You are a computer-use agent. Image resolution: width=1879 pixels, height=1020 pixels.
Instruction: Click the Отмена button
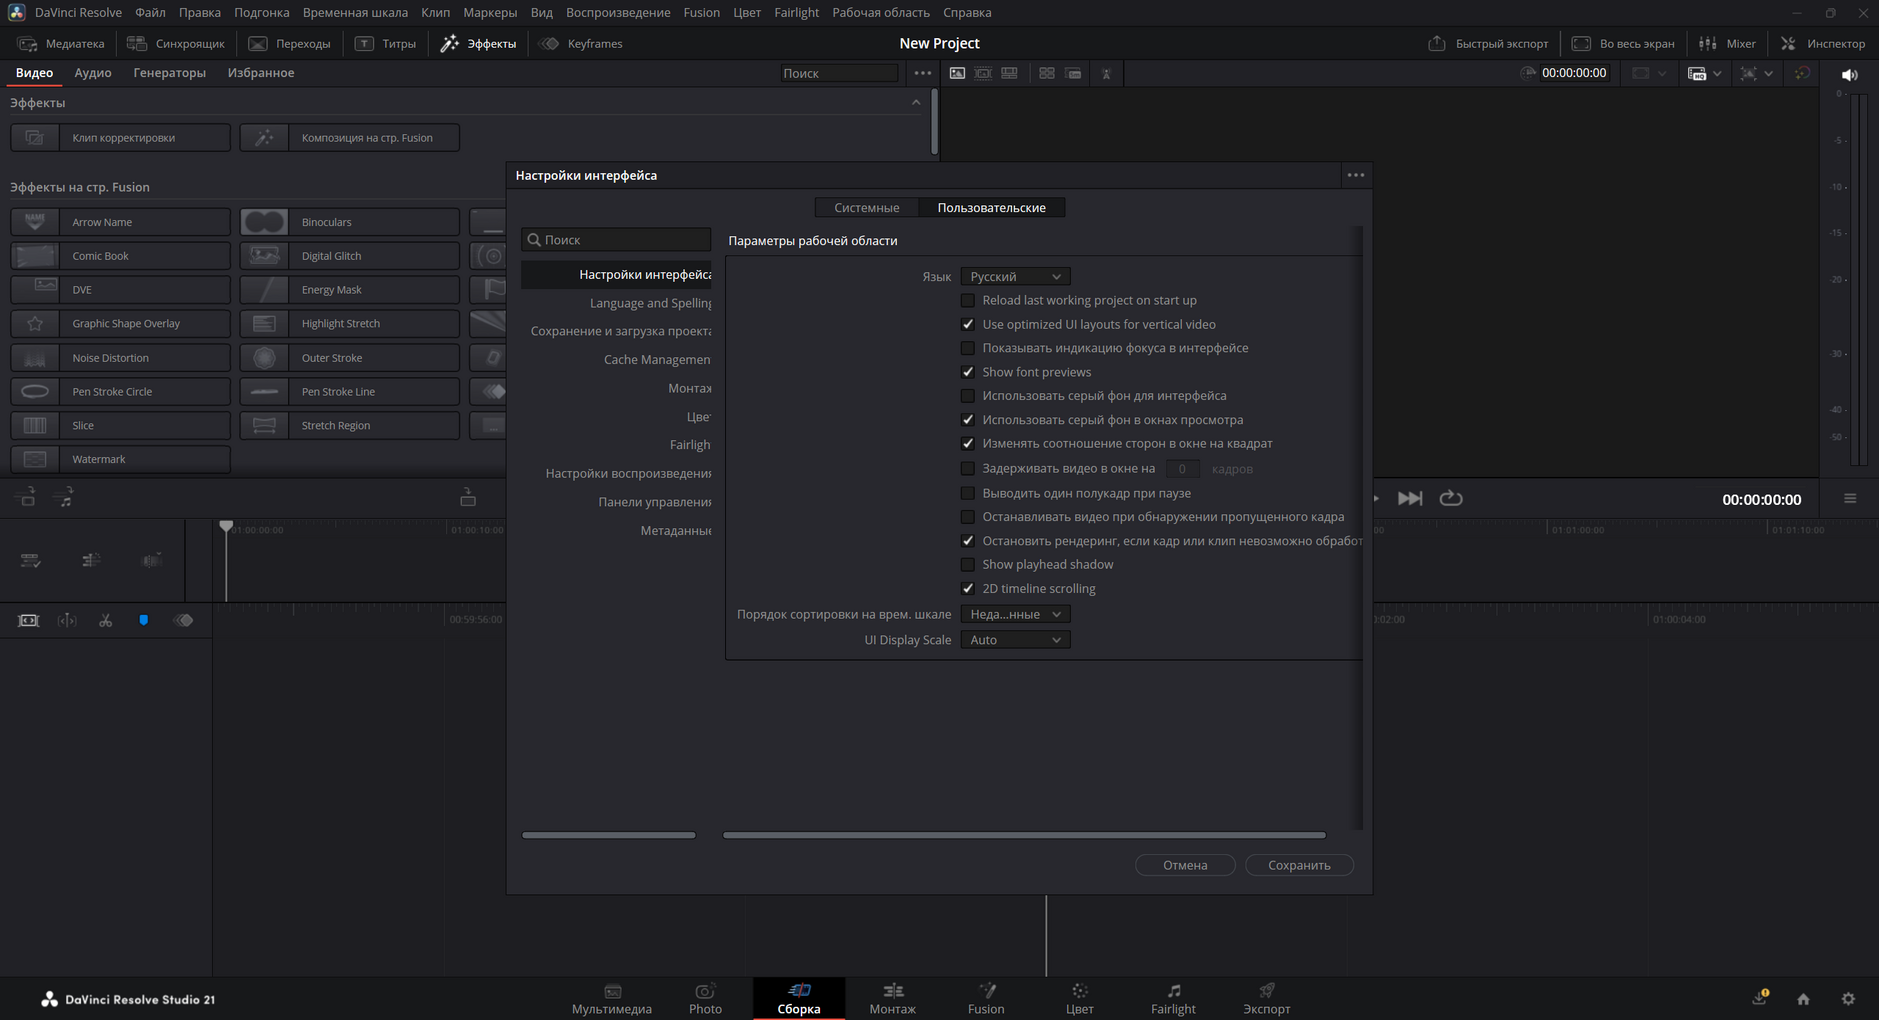[x=1185, y=865]
